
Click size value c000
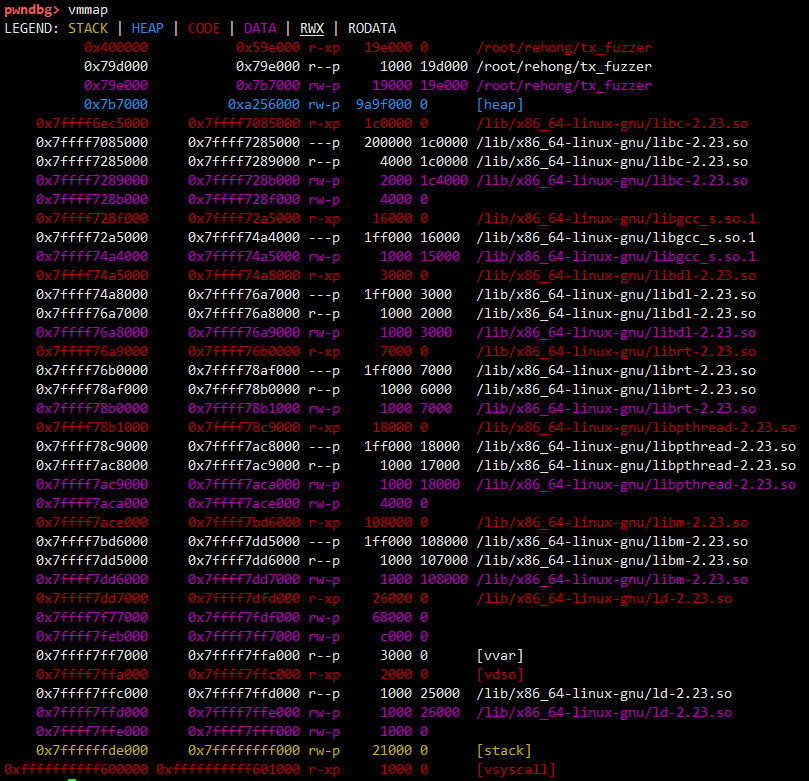click(x=396, y=637)
